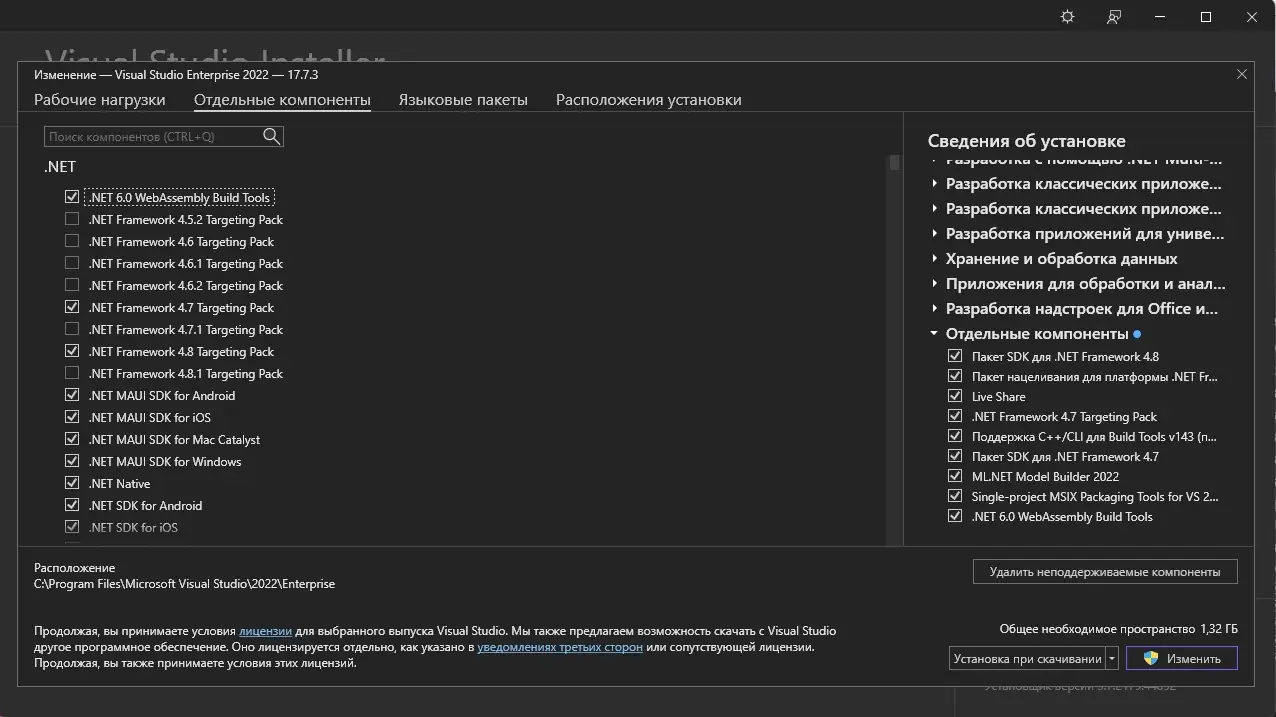The width and height of the screenshot is (1276, 717).
Task: Check .NET Framework 4.8.1 Targeting Pack
Action: (x=72, y=374)
